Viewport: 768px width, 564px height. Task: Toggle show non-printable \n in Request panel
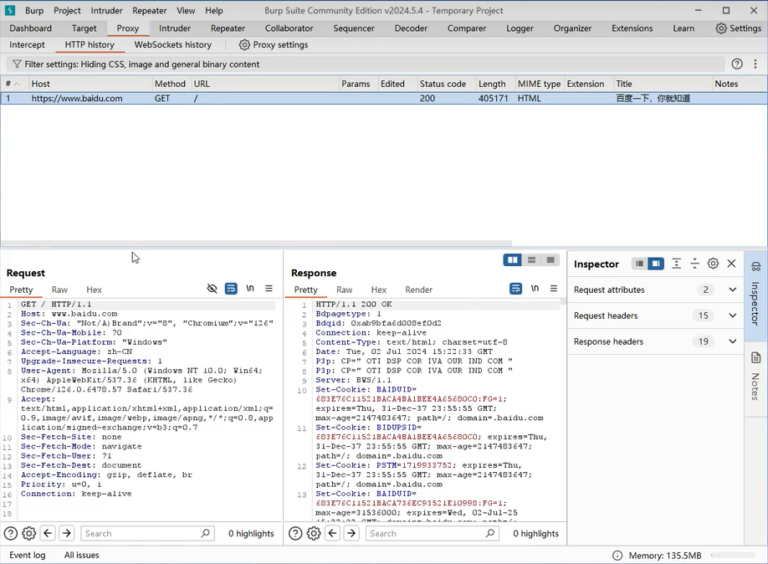point(250,288)
